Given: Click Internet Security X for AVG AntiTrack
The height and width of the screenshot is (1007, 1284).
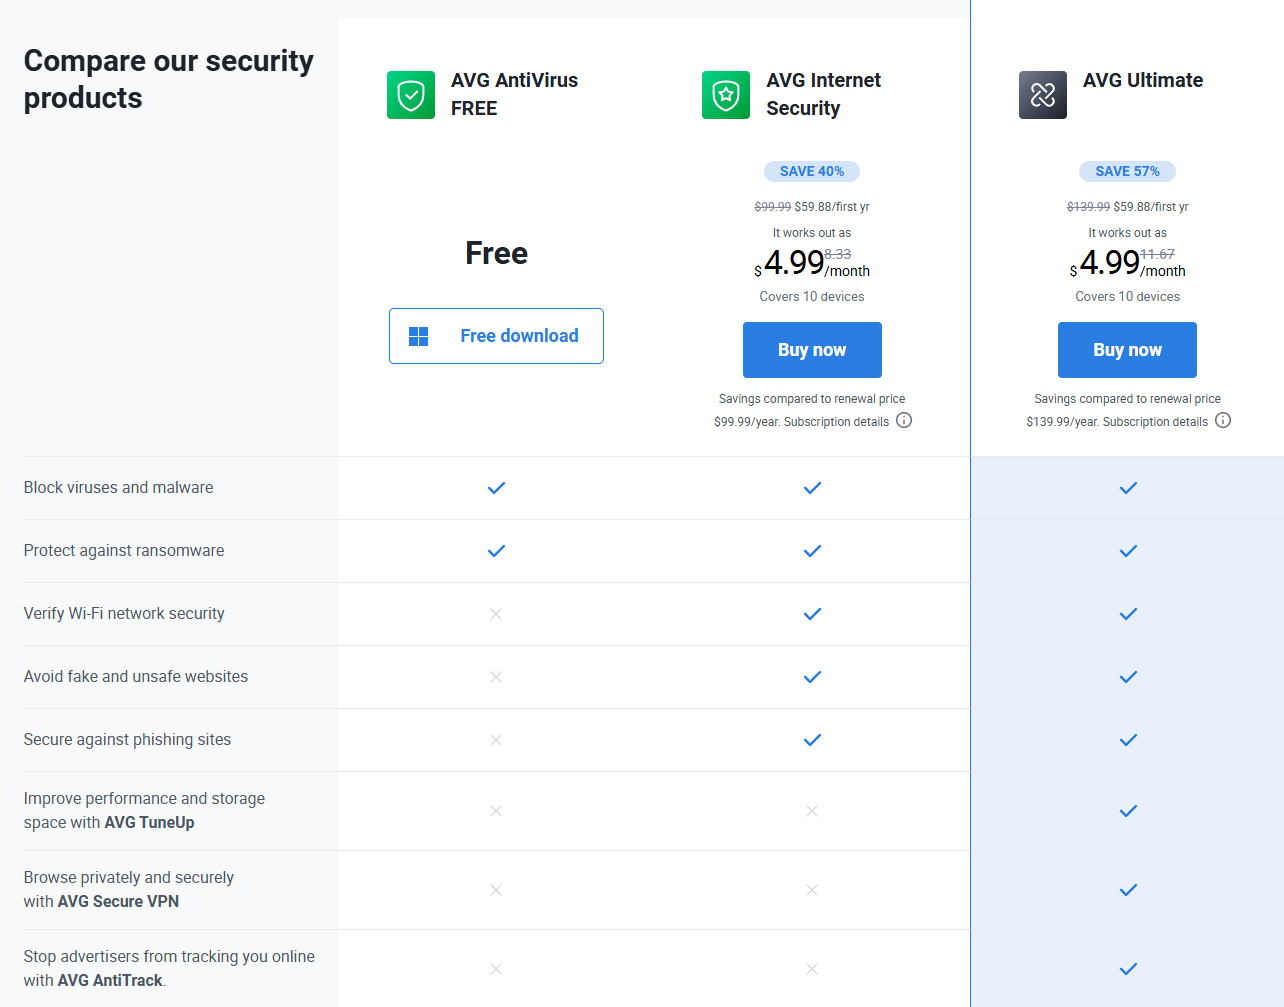Looking at the screenshot, I should click(x=812, y=969).
